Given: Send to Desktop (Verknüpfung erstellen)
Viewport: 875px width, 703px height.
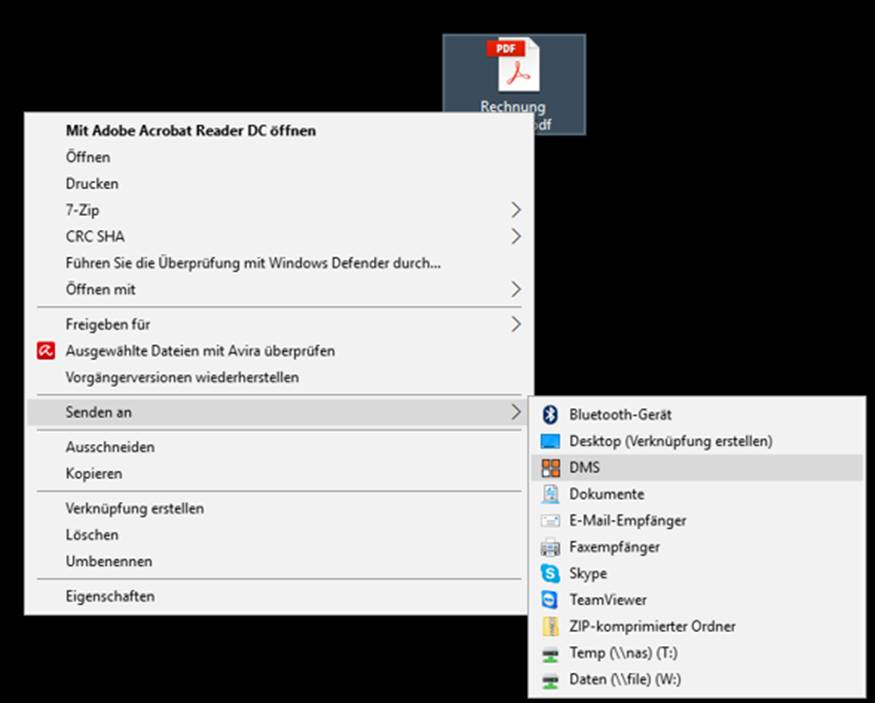Looking at the screenshot, I should (x=697, y=441).
